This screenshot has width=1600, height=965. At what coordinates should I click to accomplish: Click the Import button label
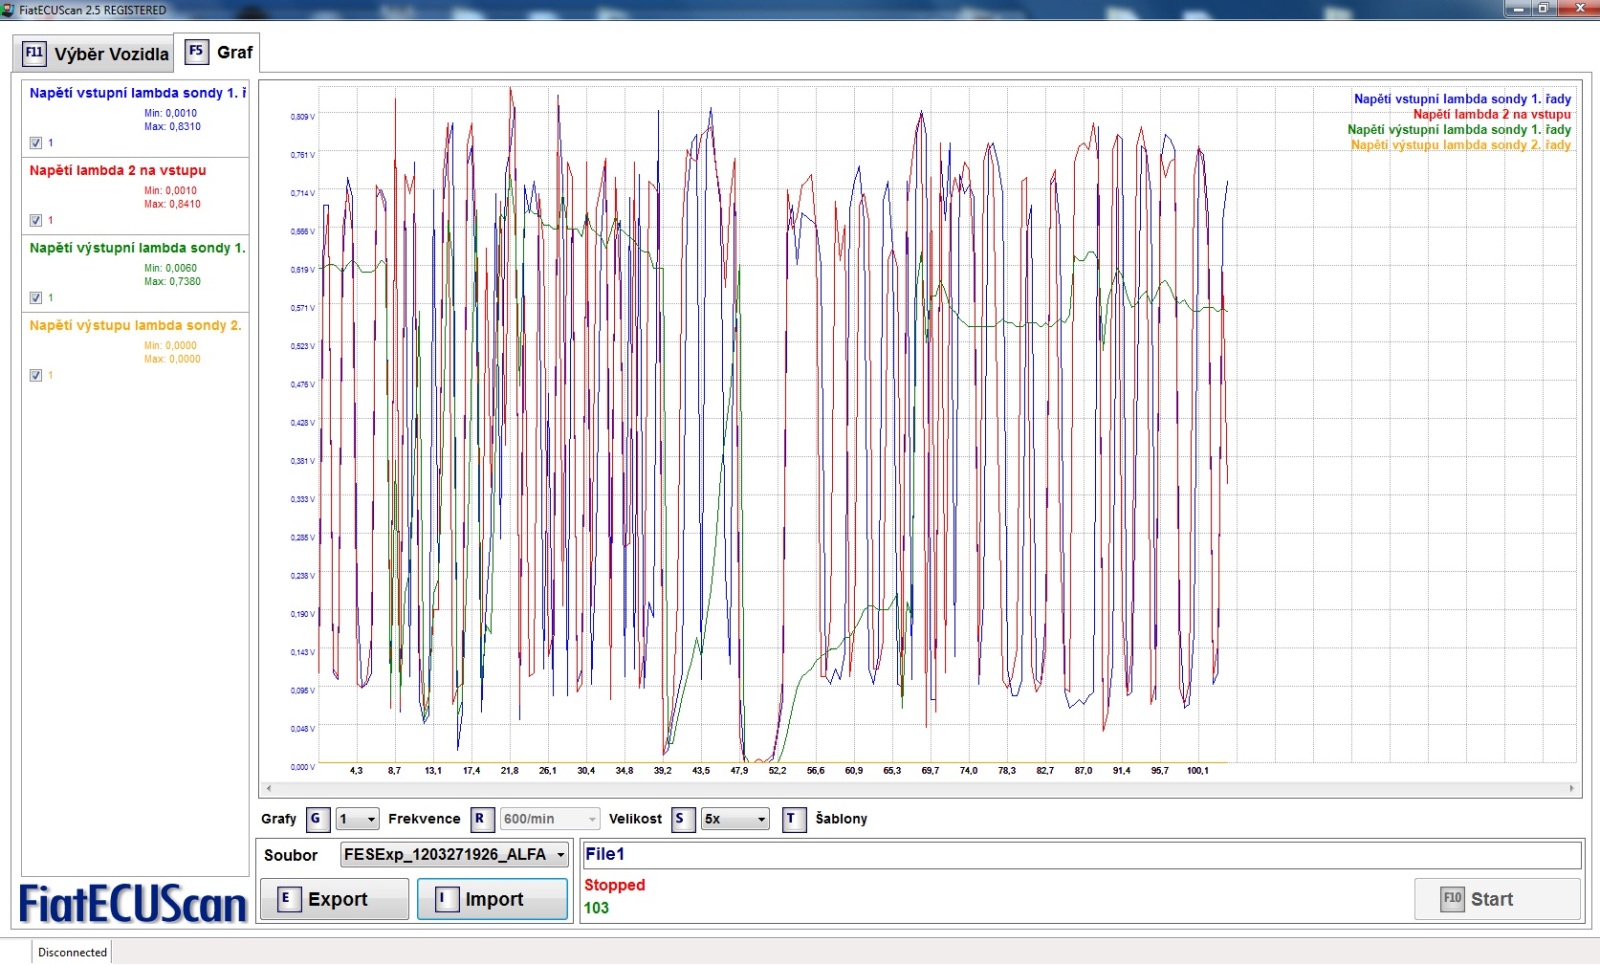[494, 899]
